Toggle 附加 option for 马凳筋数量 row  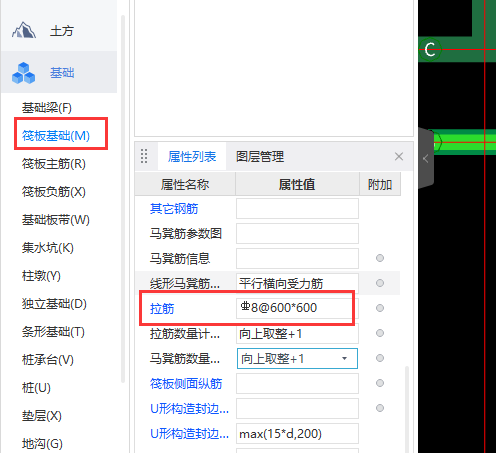pyautogui.click(x=380, y=358)
